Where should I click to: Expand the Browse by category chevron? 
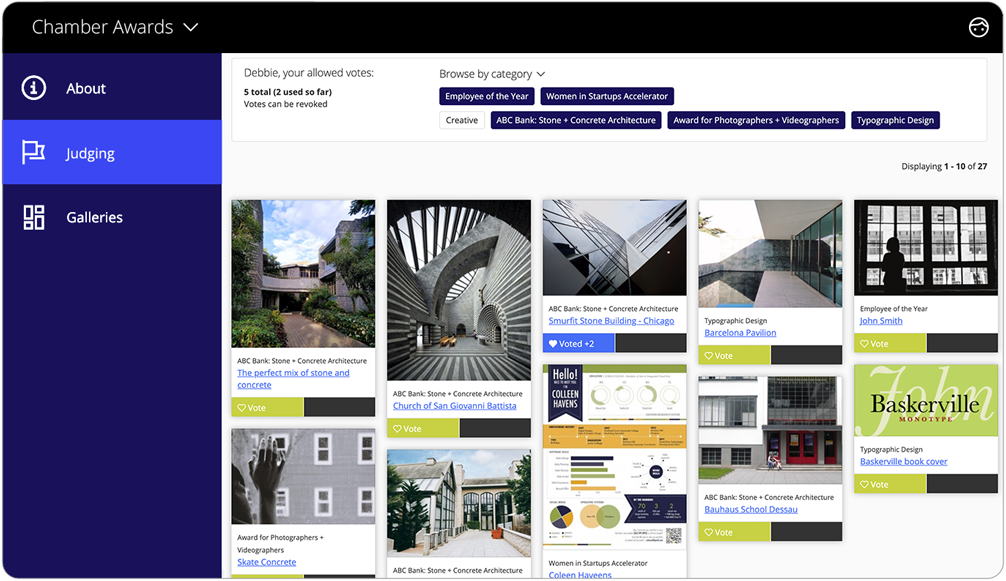(541, 74)
